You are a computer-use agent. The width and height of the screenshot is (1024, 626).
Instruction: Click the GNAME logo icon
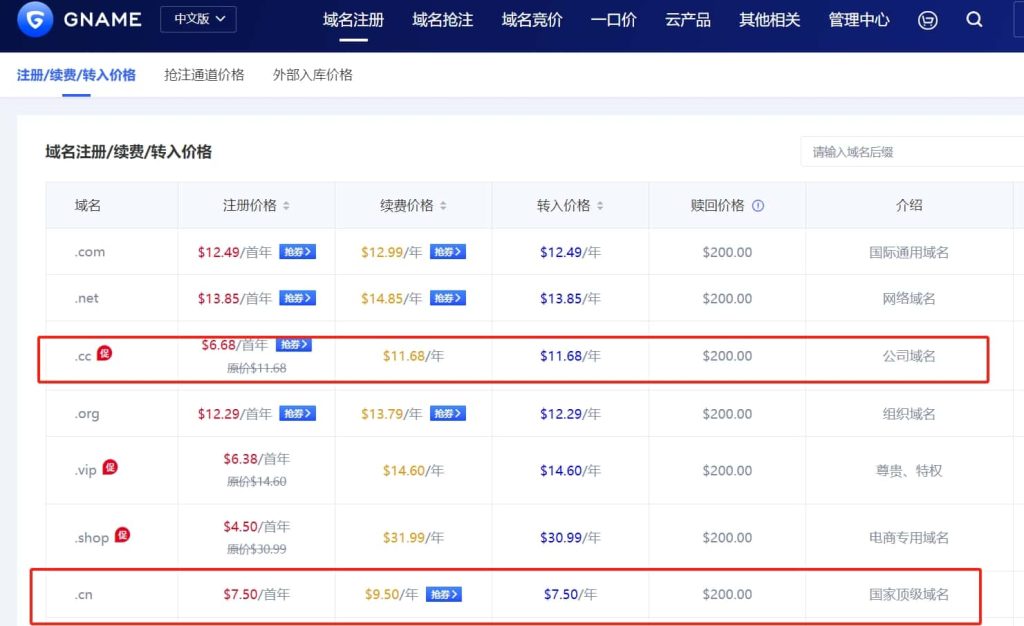click(34, 20)
